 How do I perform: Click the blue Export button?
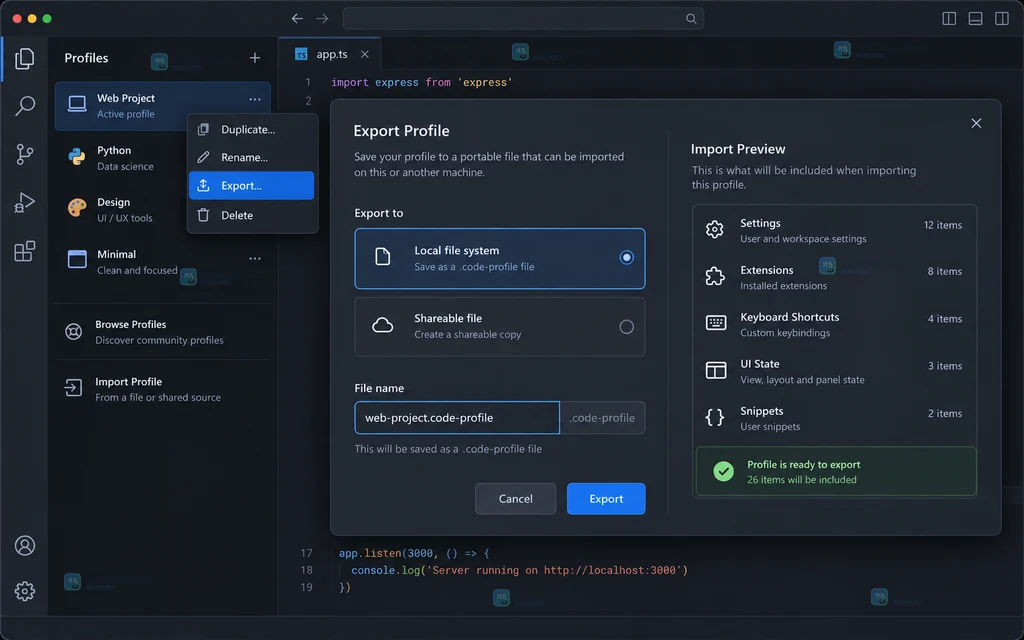point(606,499)
